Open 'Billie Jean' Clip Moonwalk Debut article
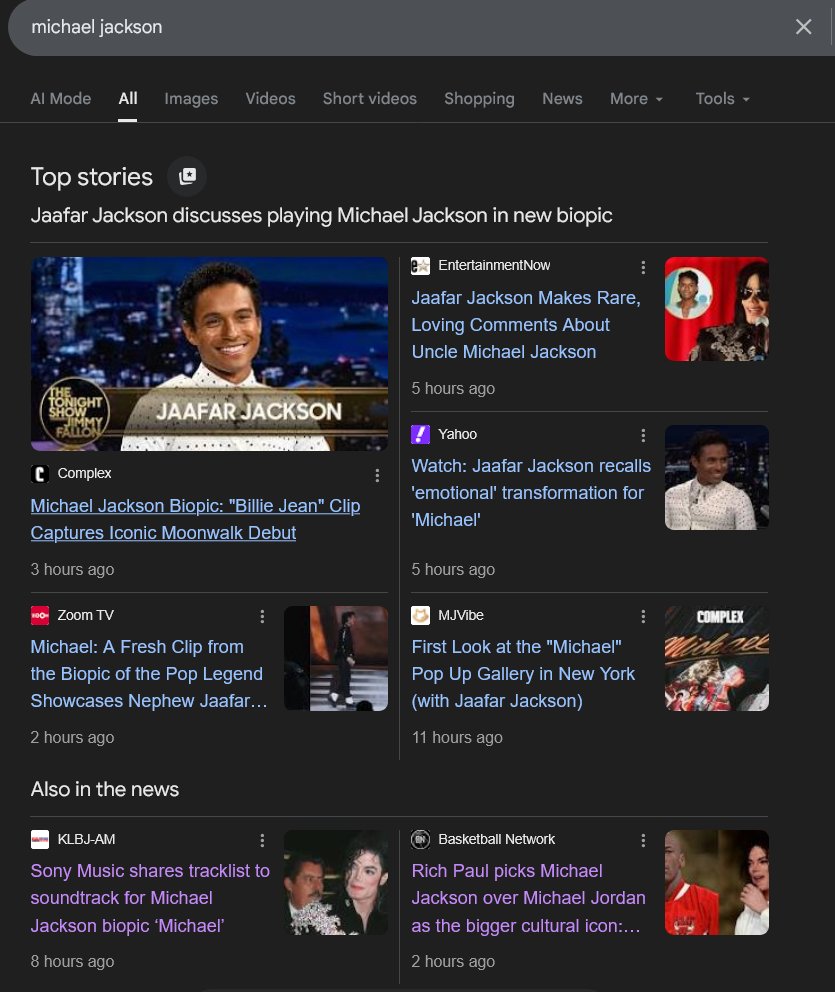Image resolution: width=835 pixels, height=992 pixels. coord(195,519)
